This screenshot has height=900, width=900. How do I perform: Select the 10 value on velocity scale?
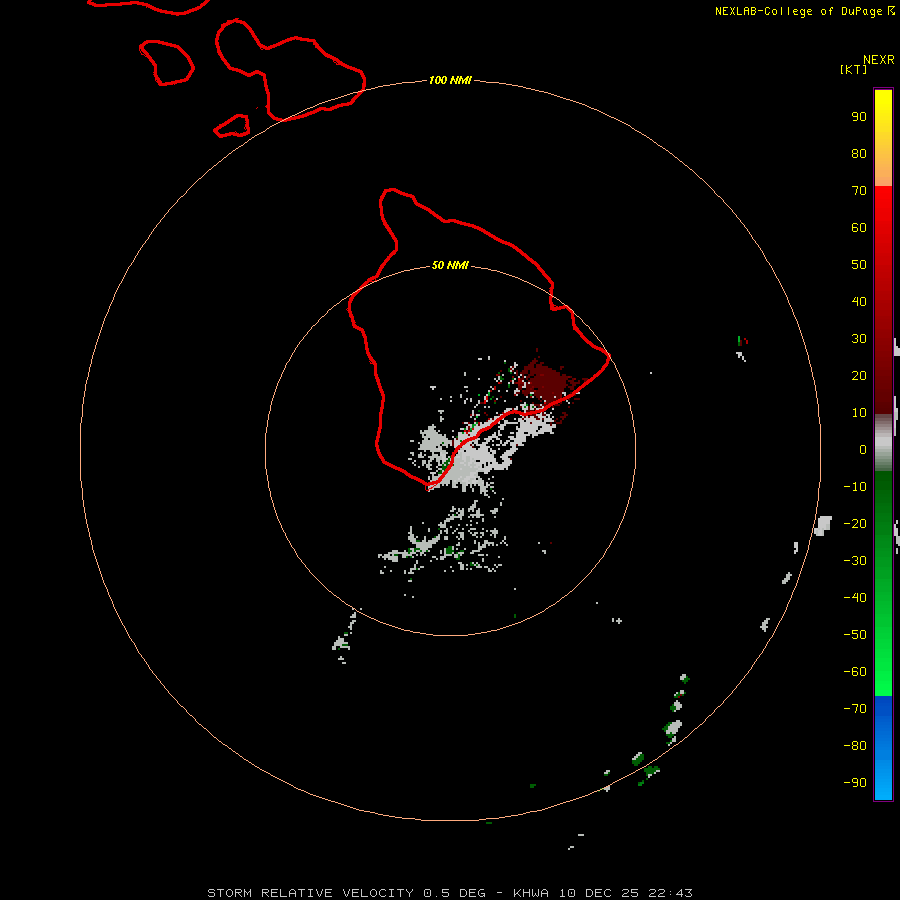(859, 413)
